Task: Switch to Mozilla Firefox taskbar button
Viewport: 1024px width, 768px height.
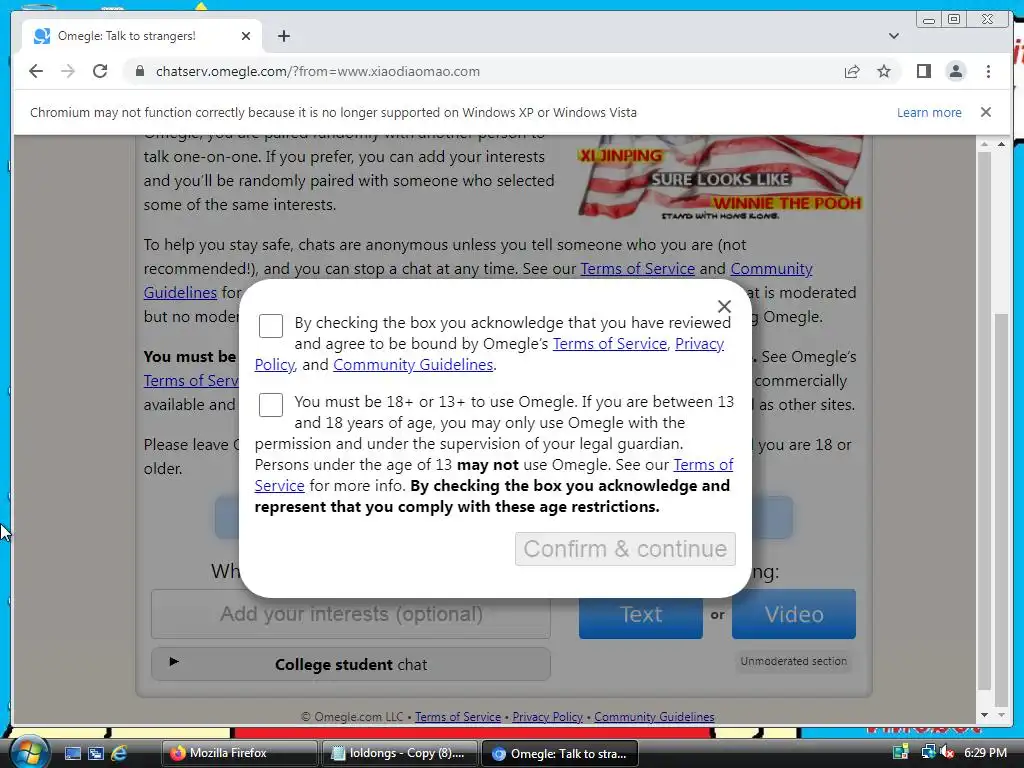Action: [x=239, y=753]
